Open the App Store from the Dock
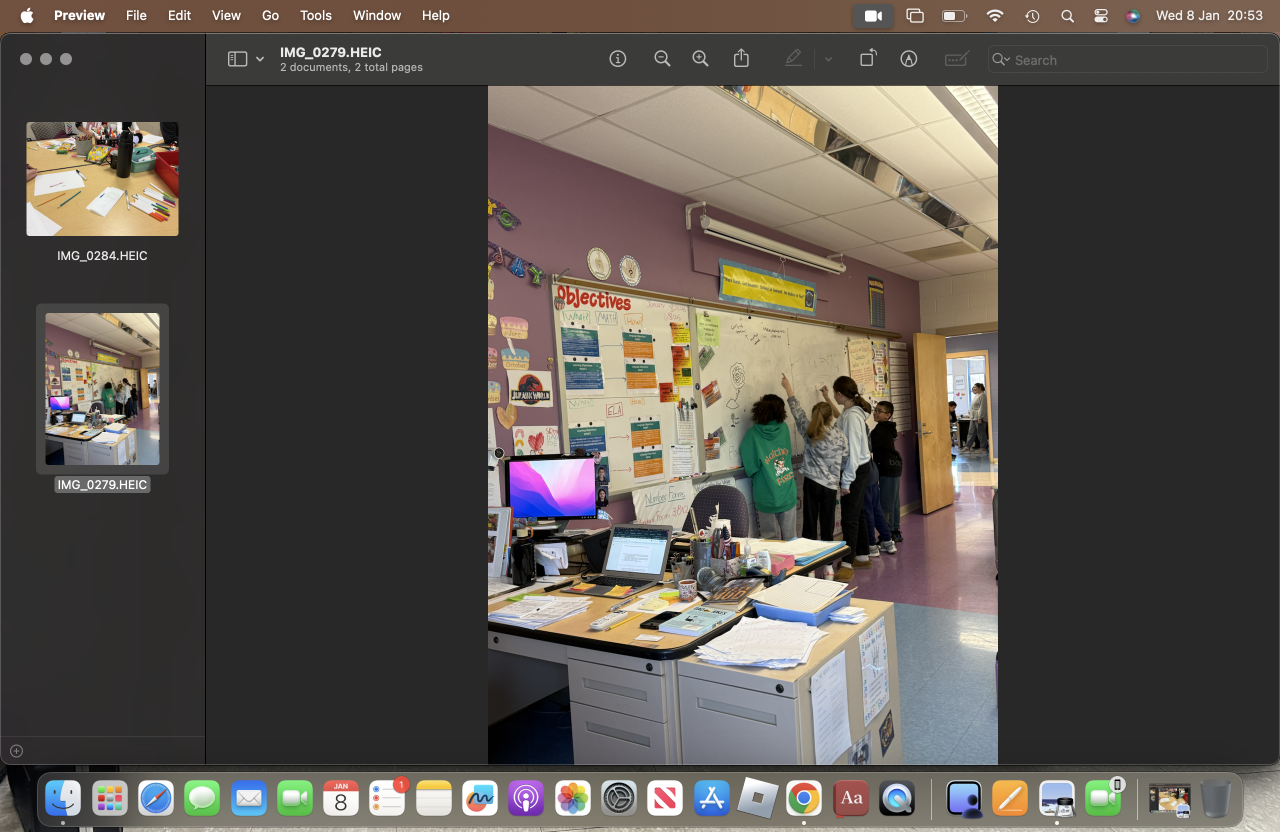Screen dimensions: 1280x832 pos(712,798)
